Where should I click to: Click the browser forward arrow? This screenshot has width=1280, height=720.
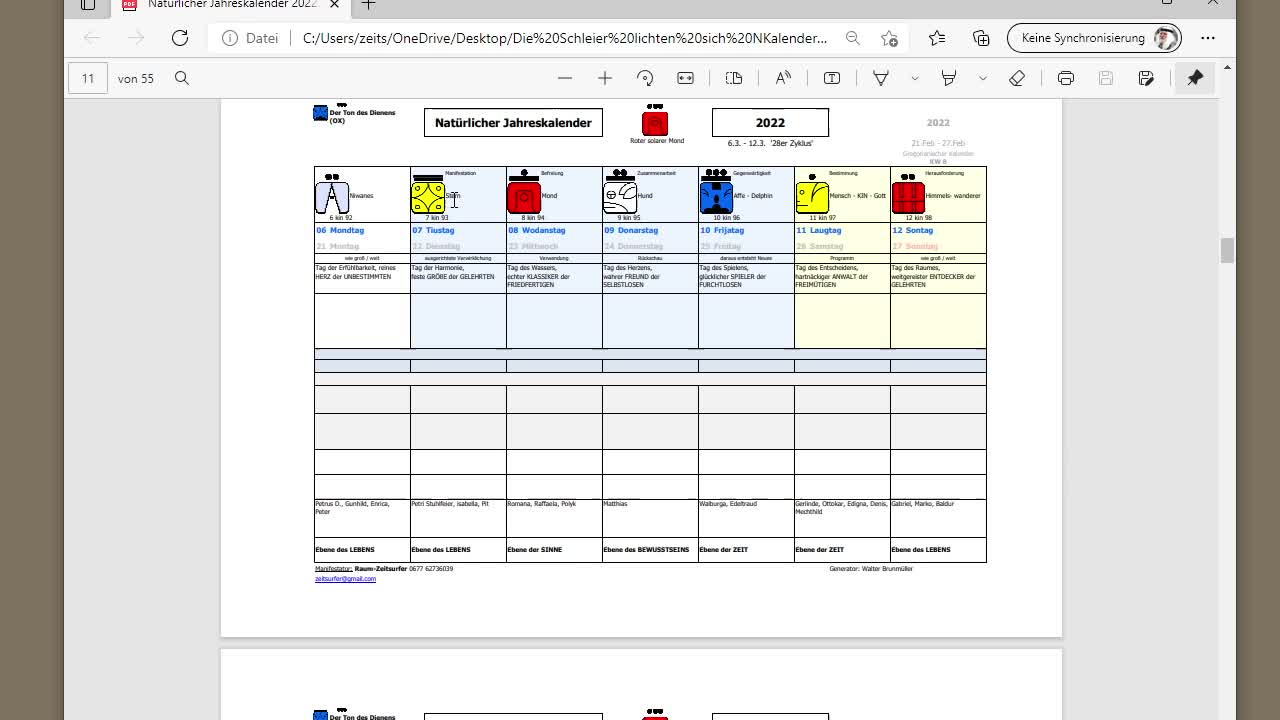click(x=136, y=38)
